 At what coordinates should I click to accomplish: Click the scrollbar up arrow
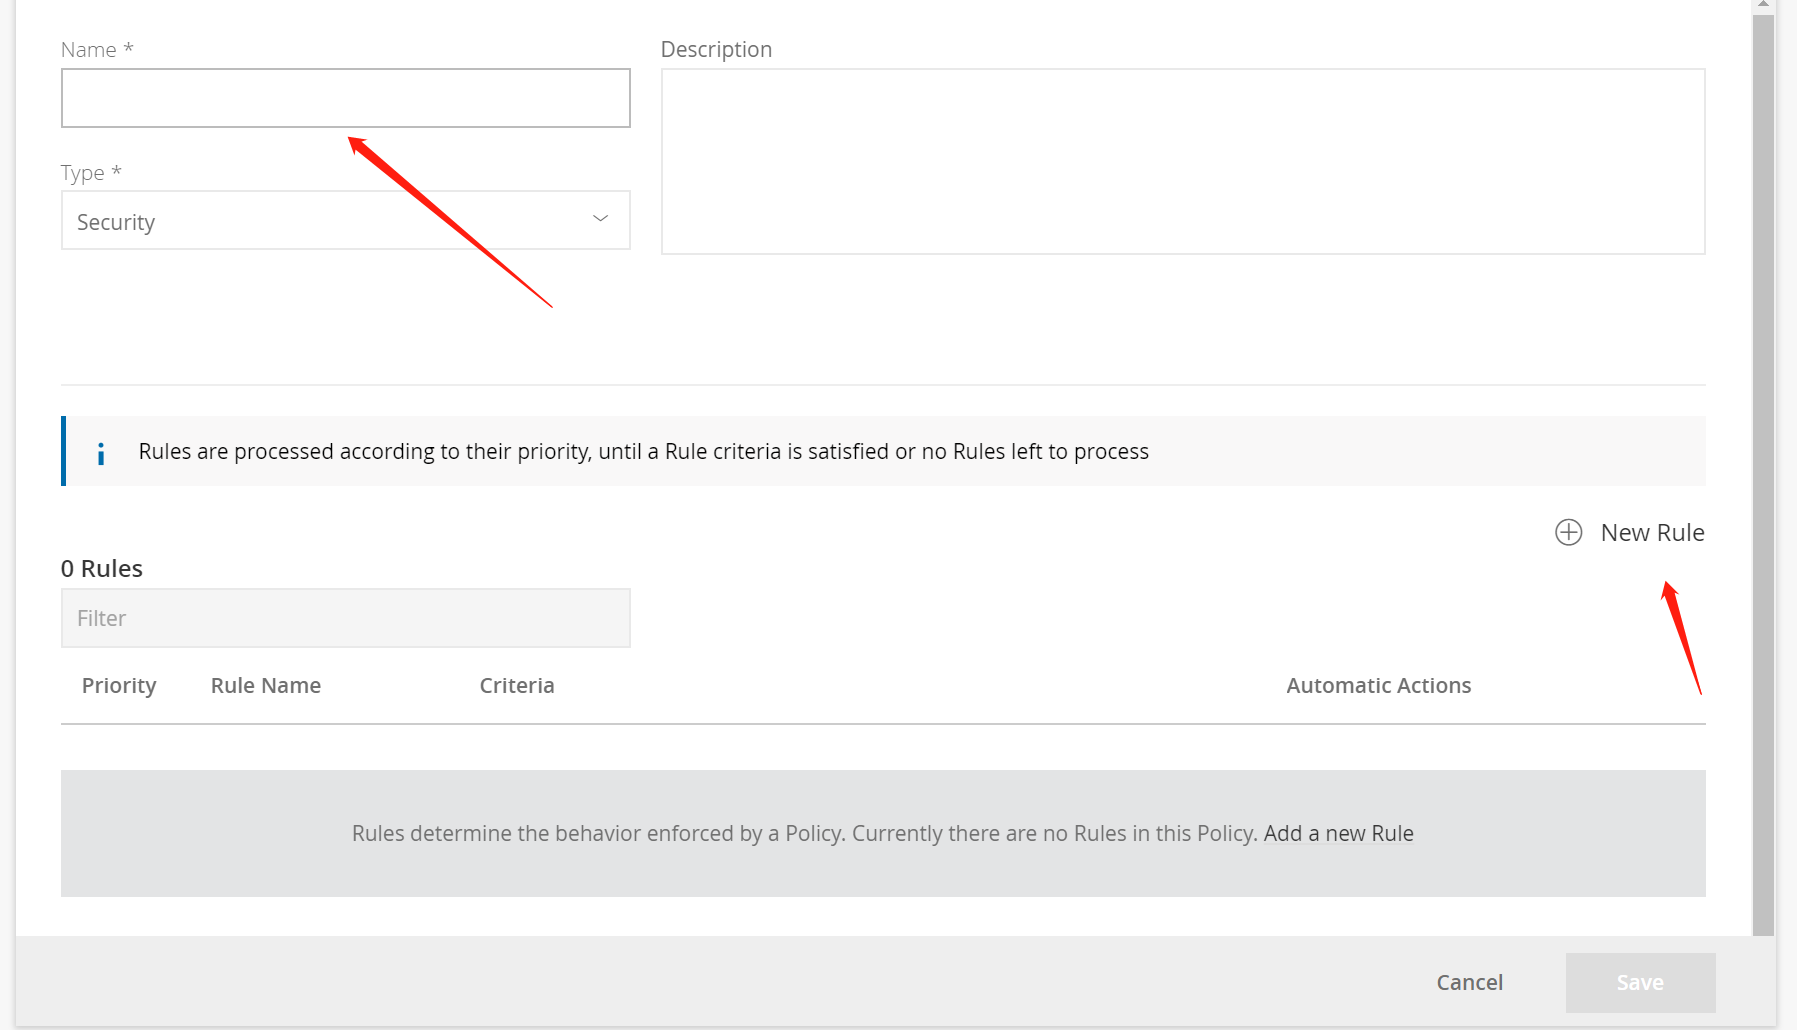click(x=1763, y=5)
